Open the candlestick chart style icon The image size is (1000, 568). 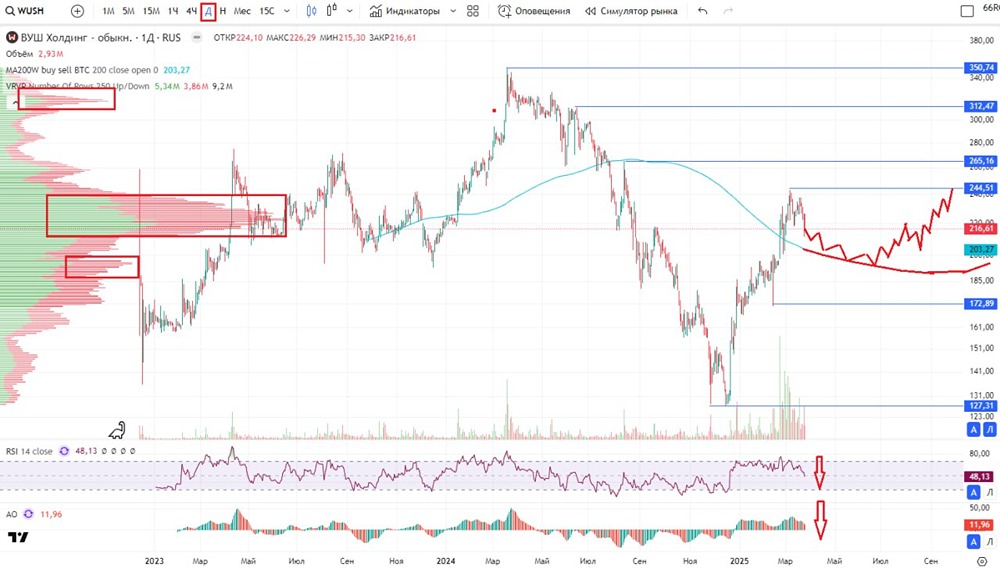pos(311,11)
